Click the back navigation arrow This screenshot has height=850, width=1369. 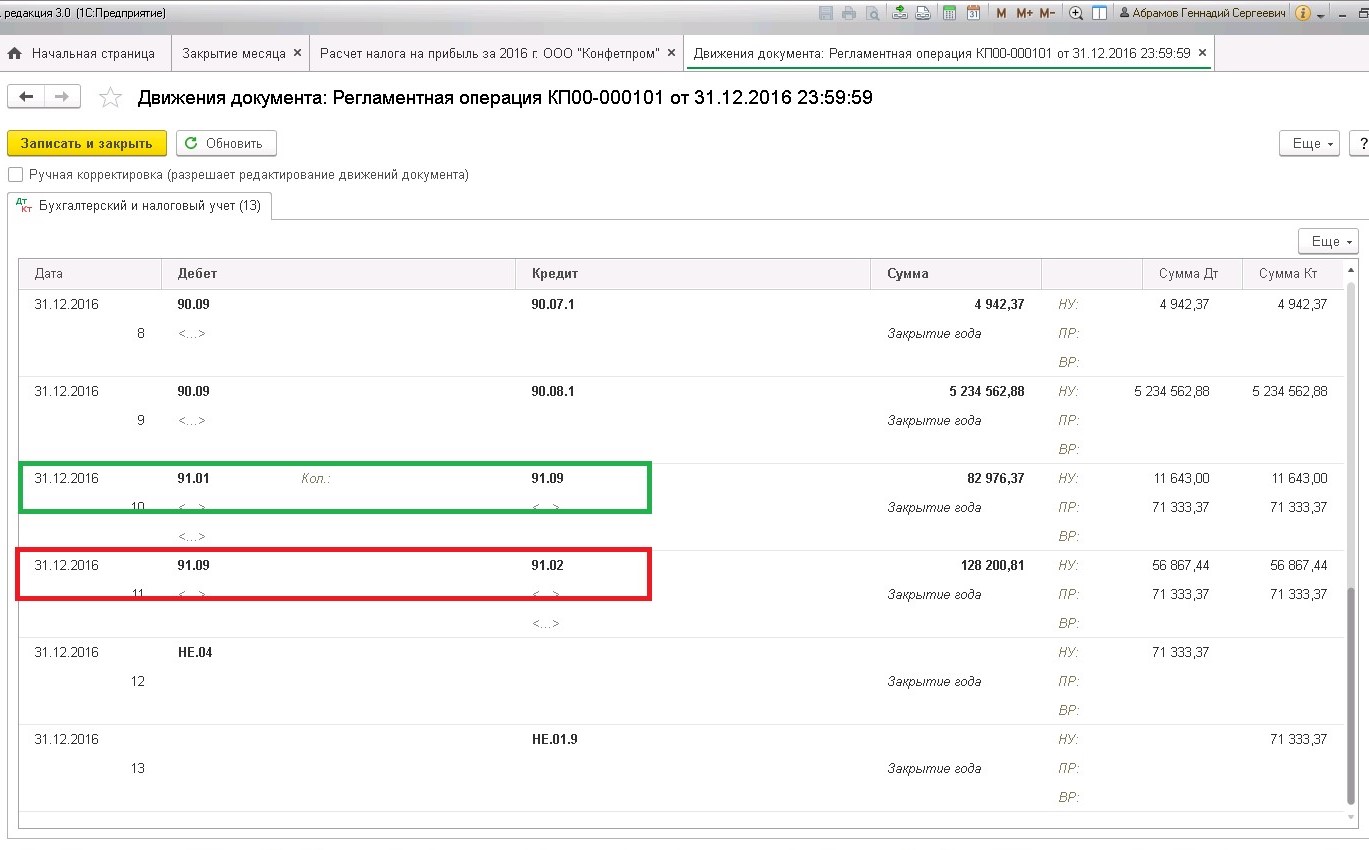tap(26, 96)
